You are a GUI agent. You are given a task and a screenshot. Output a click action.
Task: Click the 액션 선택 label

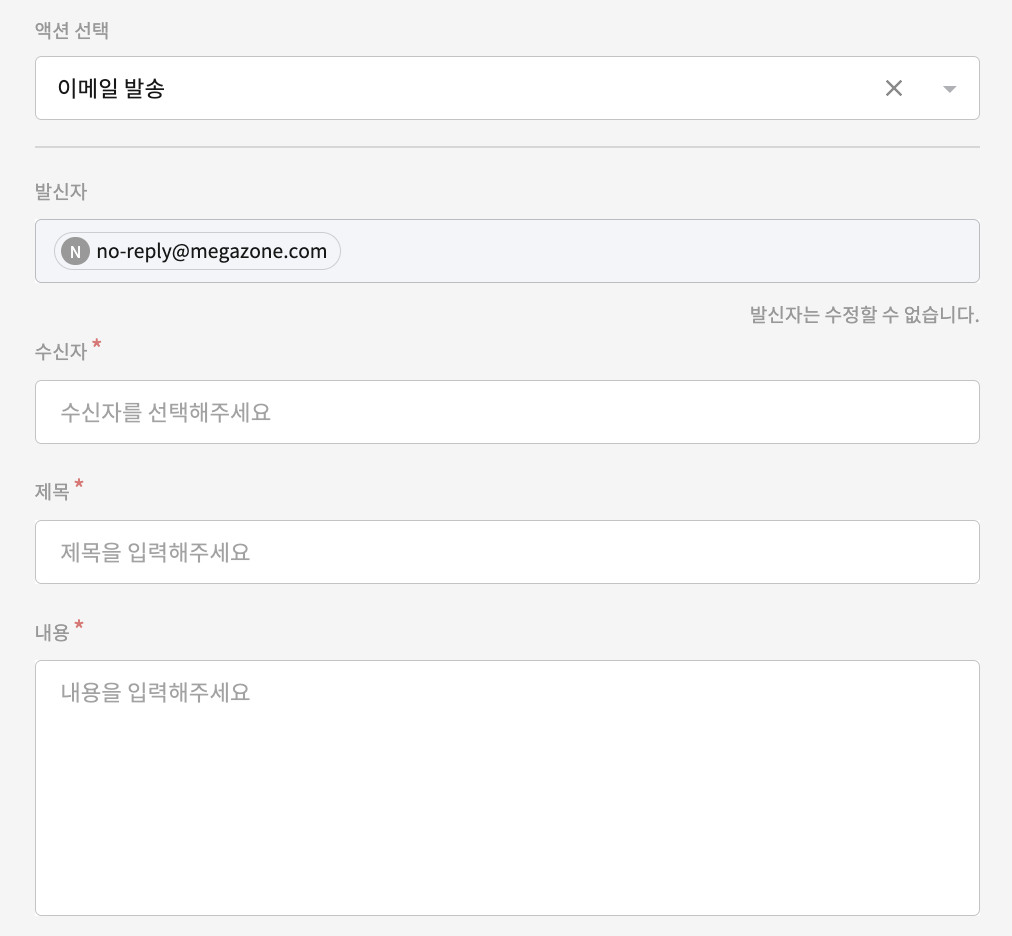tap(71, 31)
